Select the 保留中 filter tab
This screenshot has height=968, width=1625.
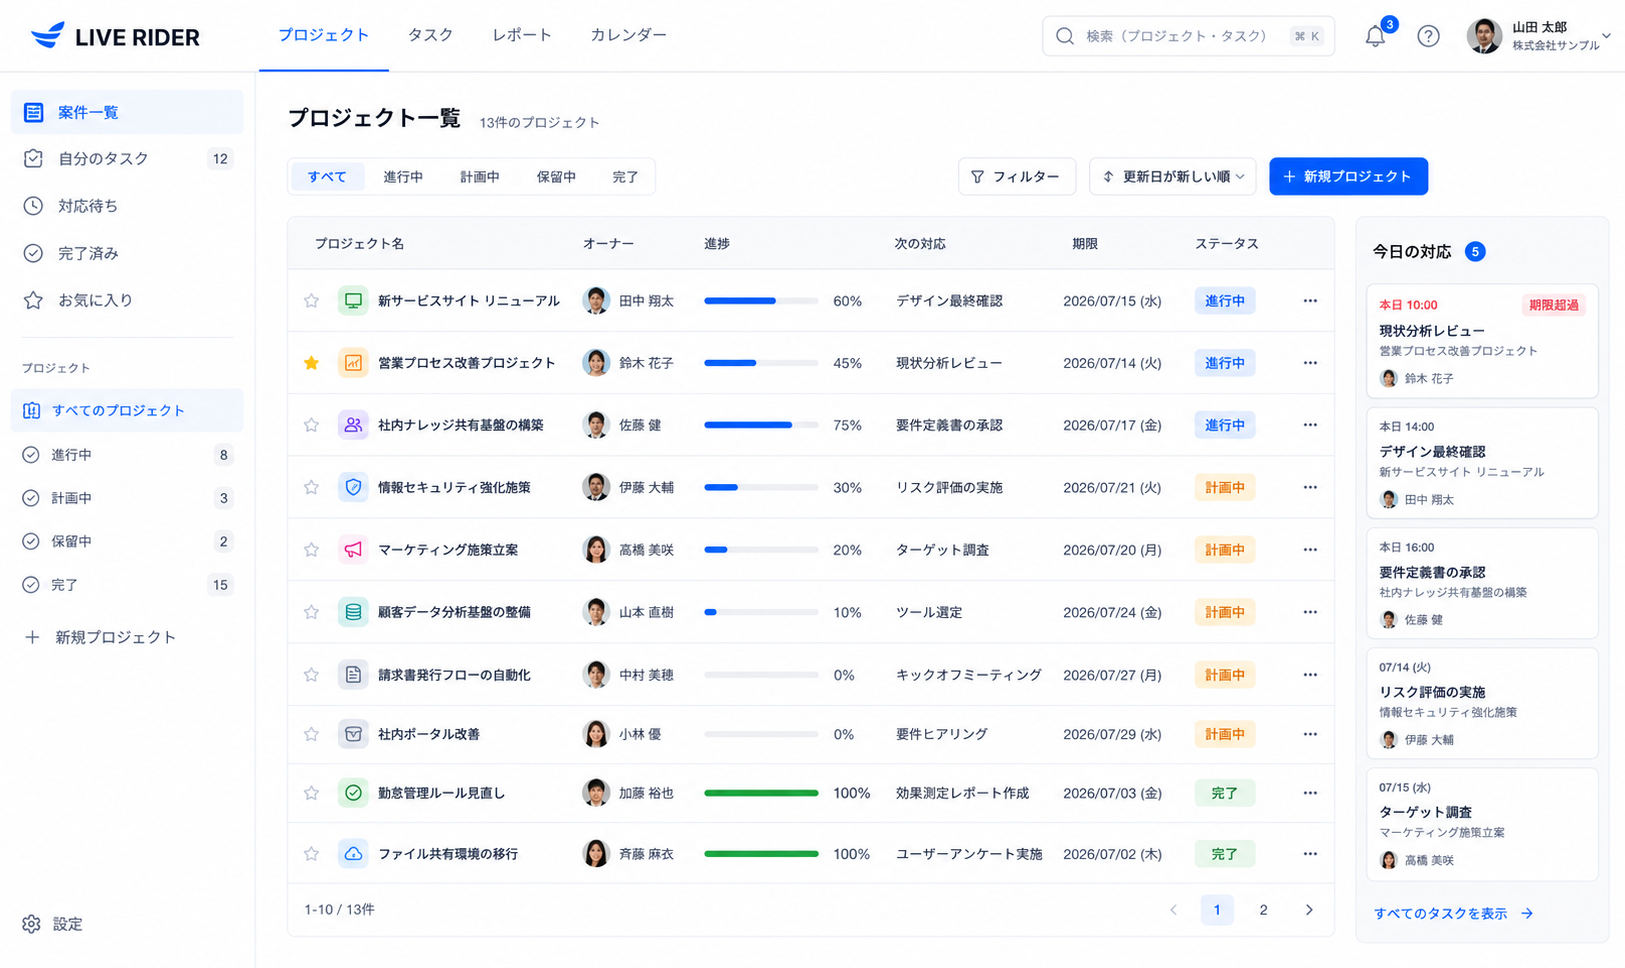pos(556,177)
